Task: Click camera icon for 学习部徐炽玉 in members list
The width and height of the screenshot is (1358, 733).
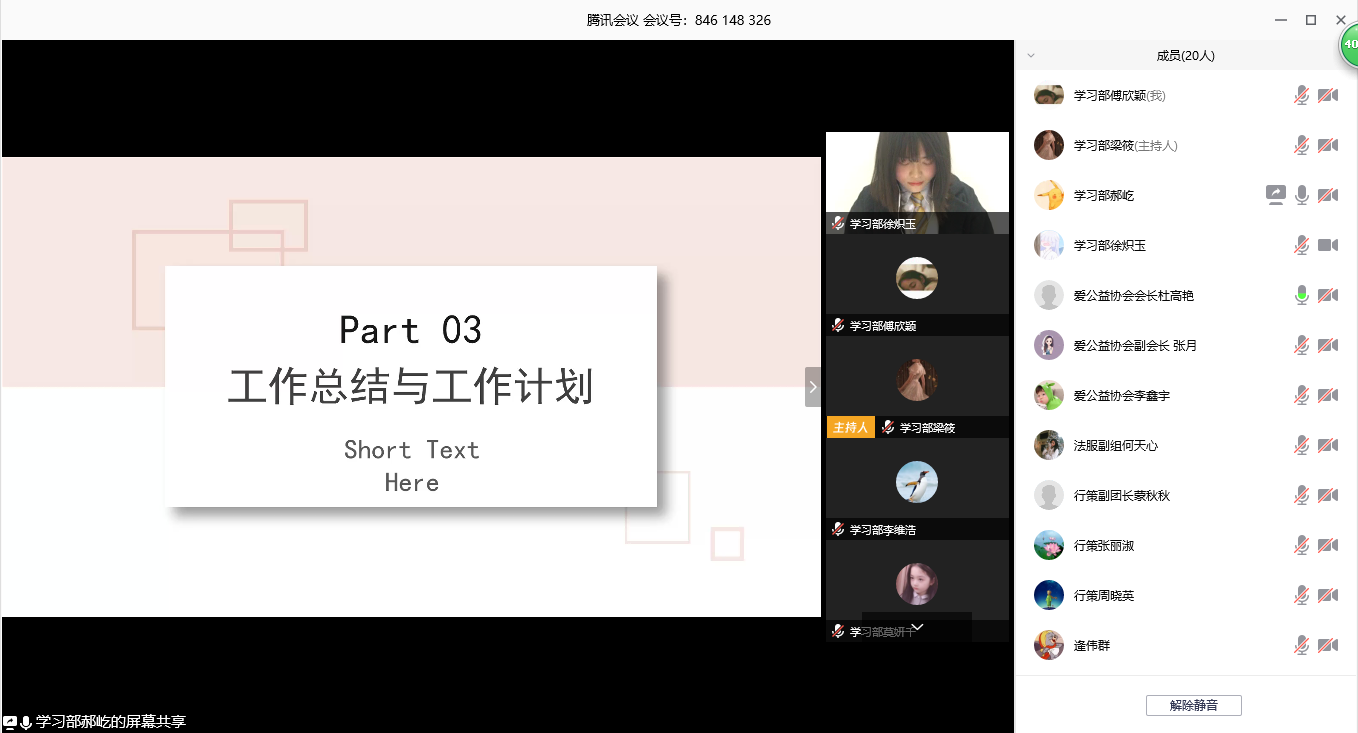Action: (1327, 245)
